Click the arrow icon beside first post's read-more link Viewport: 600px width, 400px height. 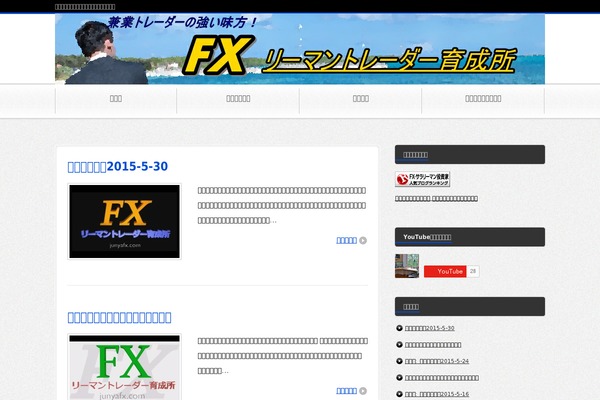coord(363,240)
